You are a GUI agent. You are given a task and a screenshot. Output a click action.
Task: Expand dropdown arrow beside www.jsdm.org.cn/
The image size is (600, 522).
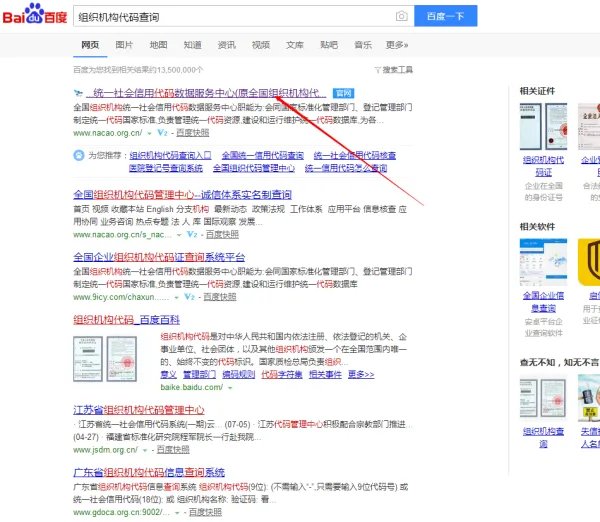[145, 450]
